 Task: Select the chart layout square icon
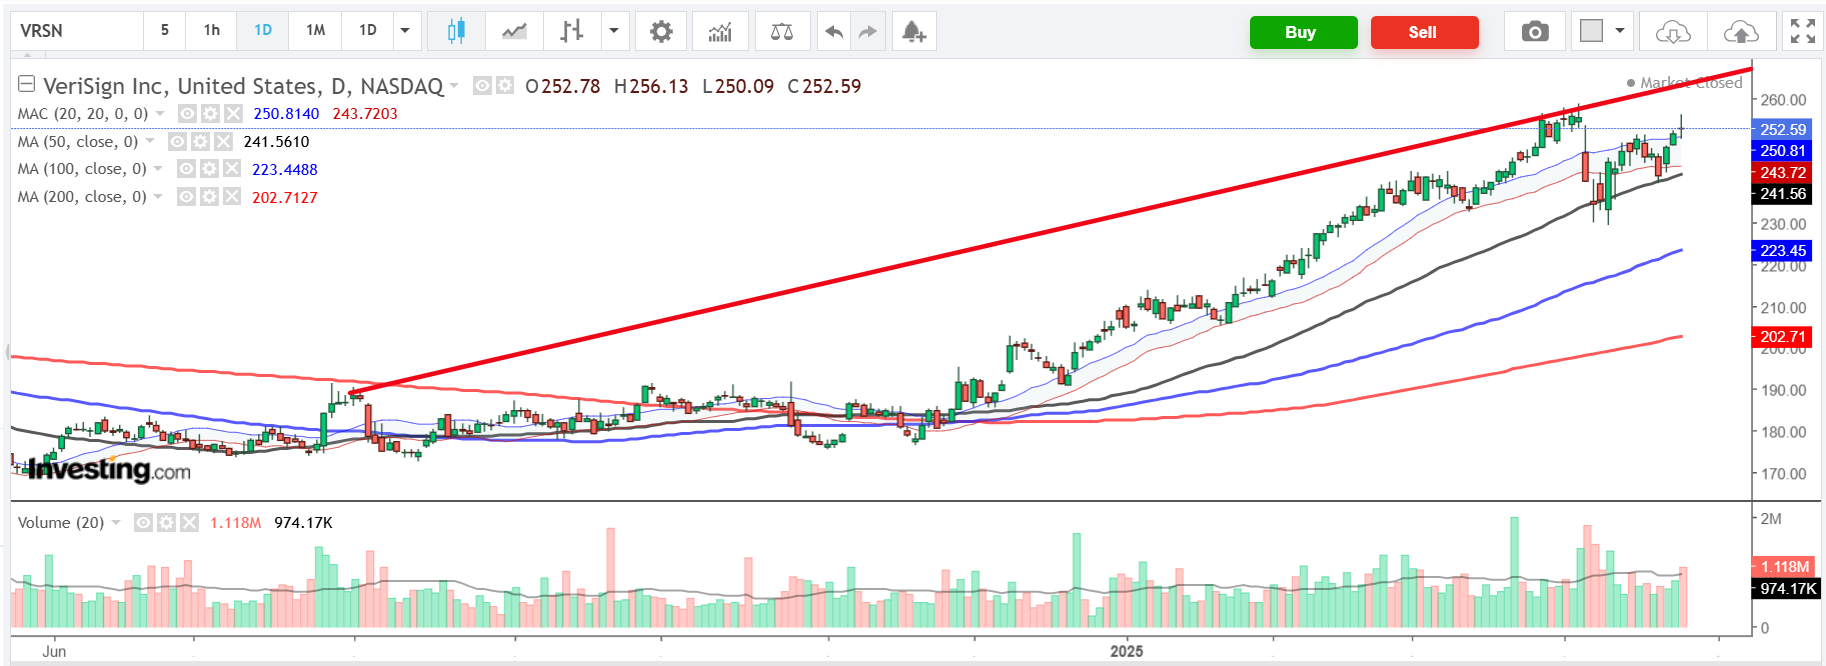[x=1591, y=31]
